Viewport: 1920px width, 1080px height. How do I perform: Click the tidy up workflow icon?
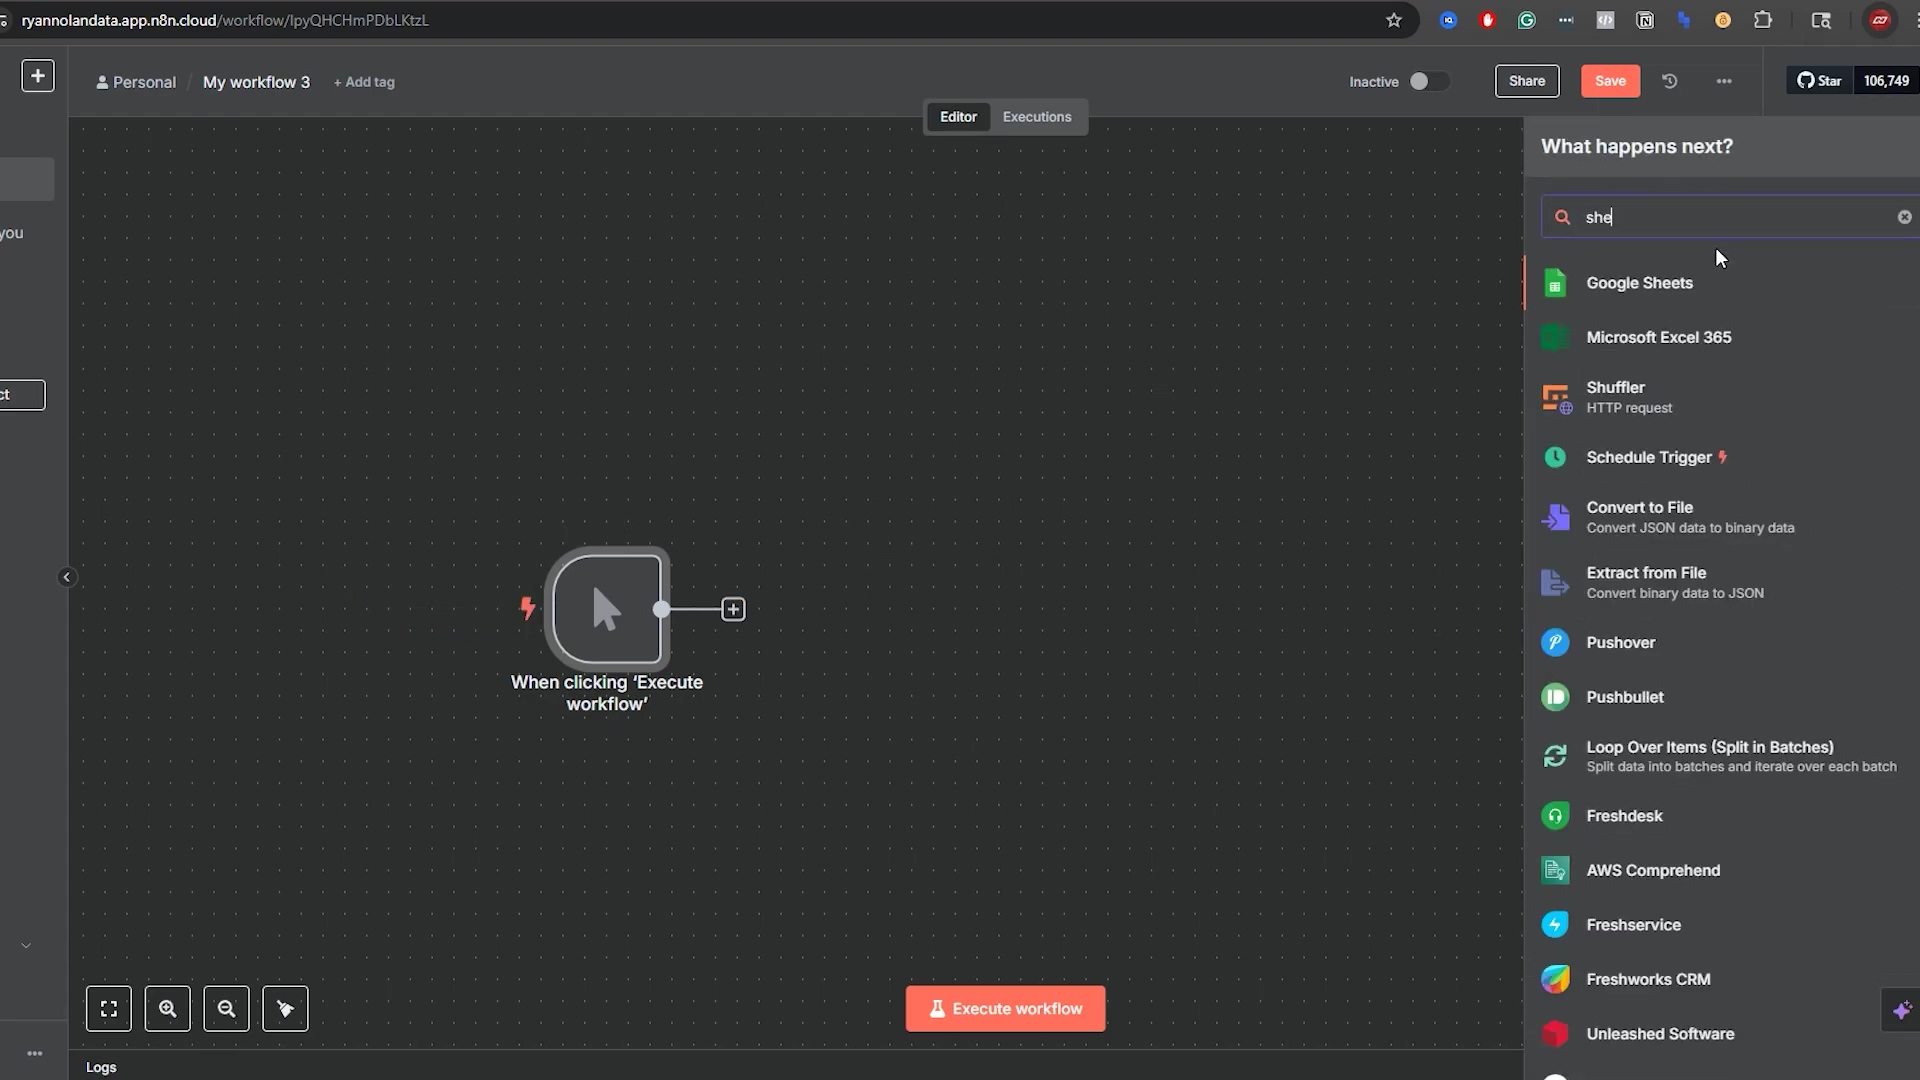click(285, 1009)
